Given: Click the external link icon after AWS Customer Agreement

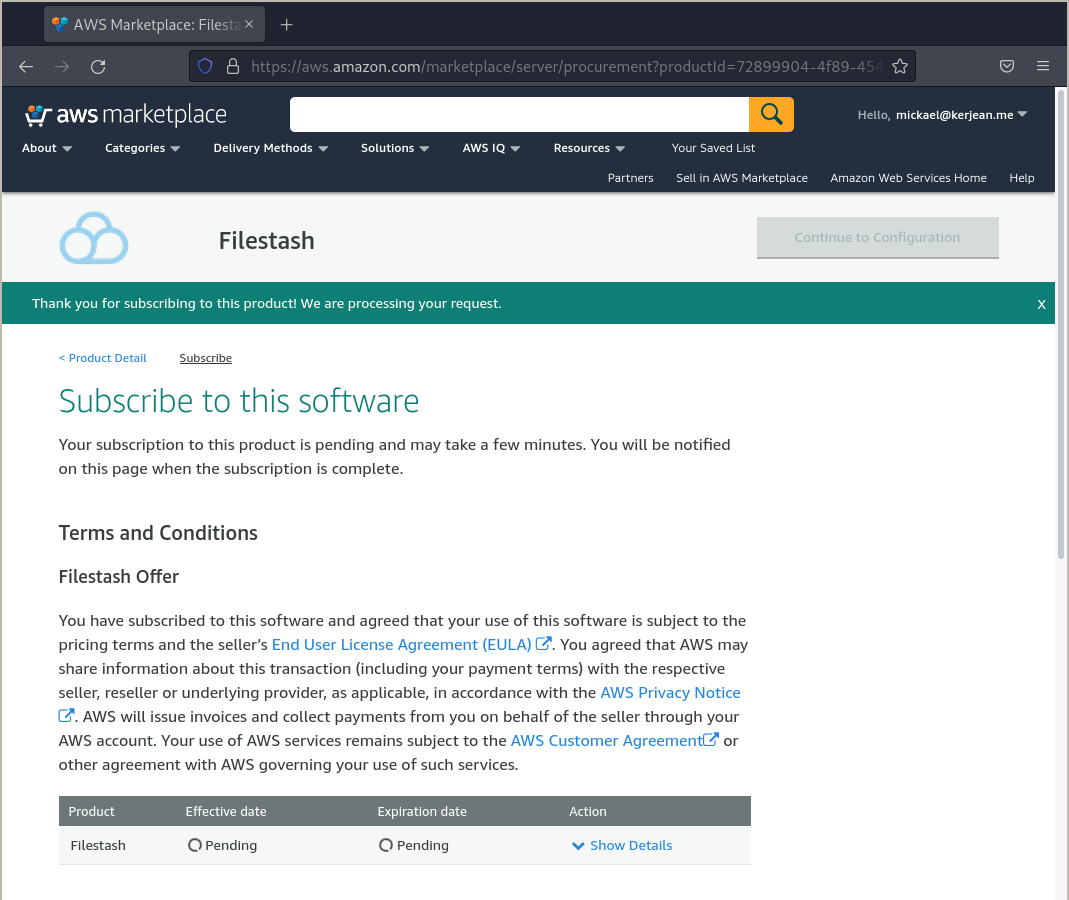Looking at the screenshot, I should click(x=710, y=739).
